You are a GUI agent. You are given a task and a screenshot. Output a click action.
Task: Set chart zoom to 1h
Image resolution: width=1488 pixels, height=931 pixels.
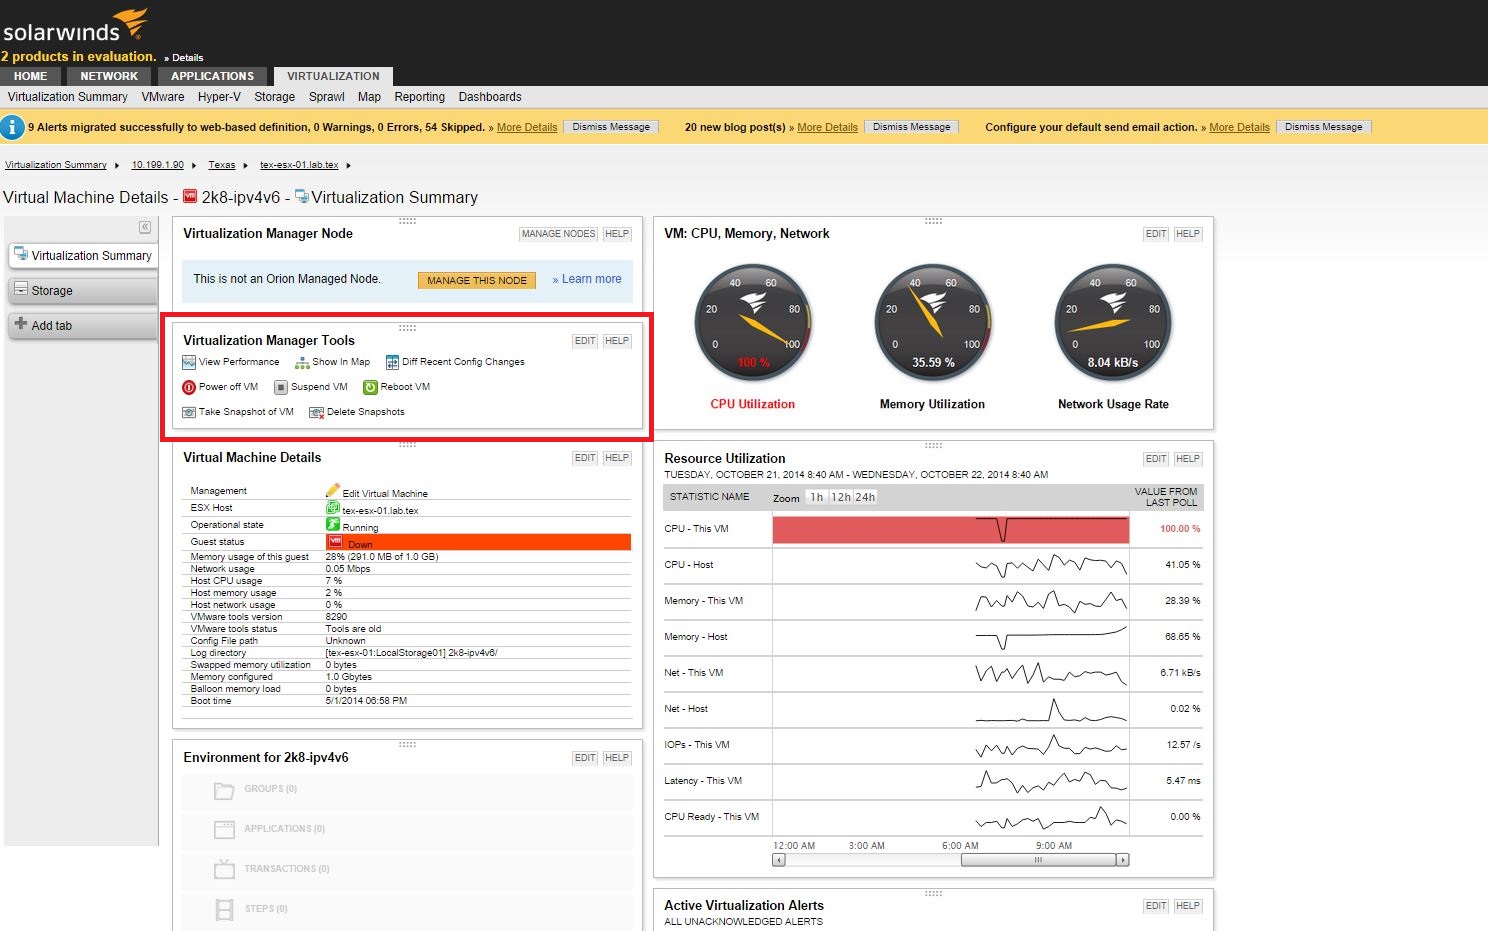coord(817,497)
